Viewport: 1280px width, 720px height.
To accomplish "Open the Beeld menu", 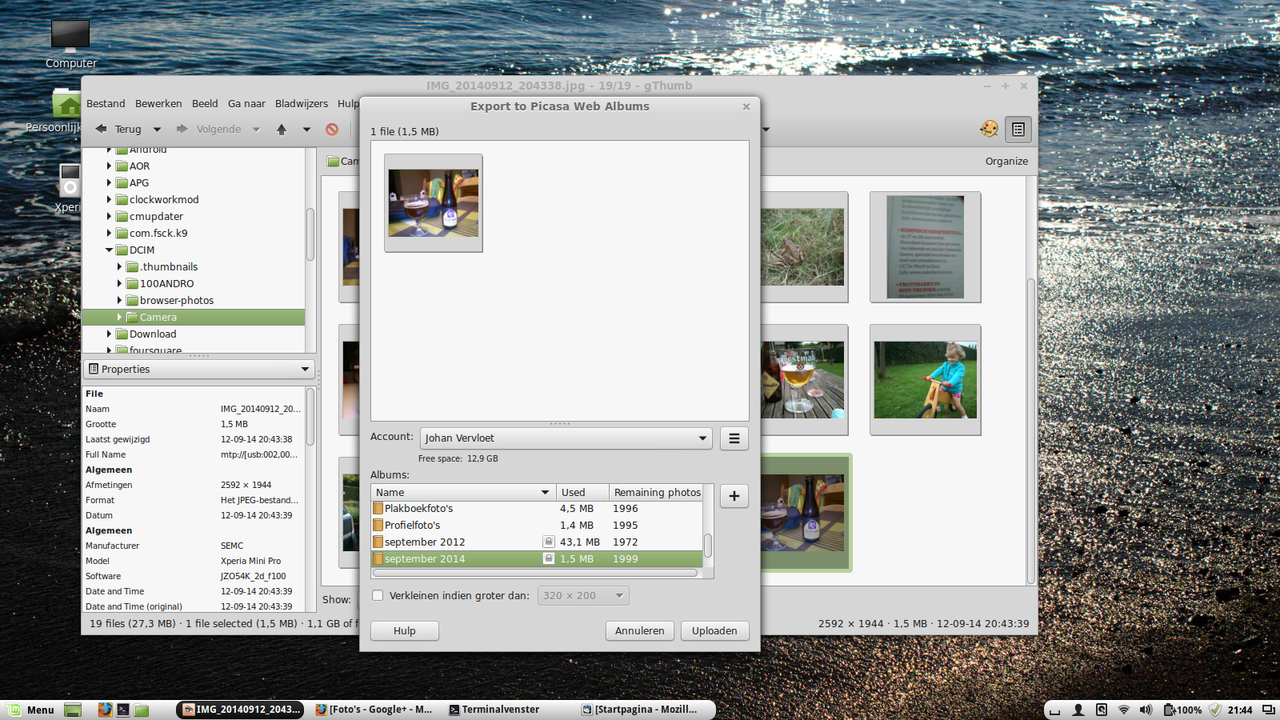I will [205, 104].
